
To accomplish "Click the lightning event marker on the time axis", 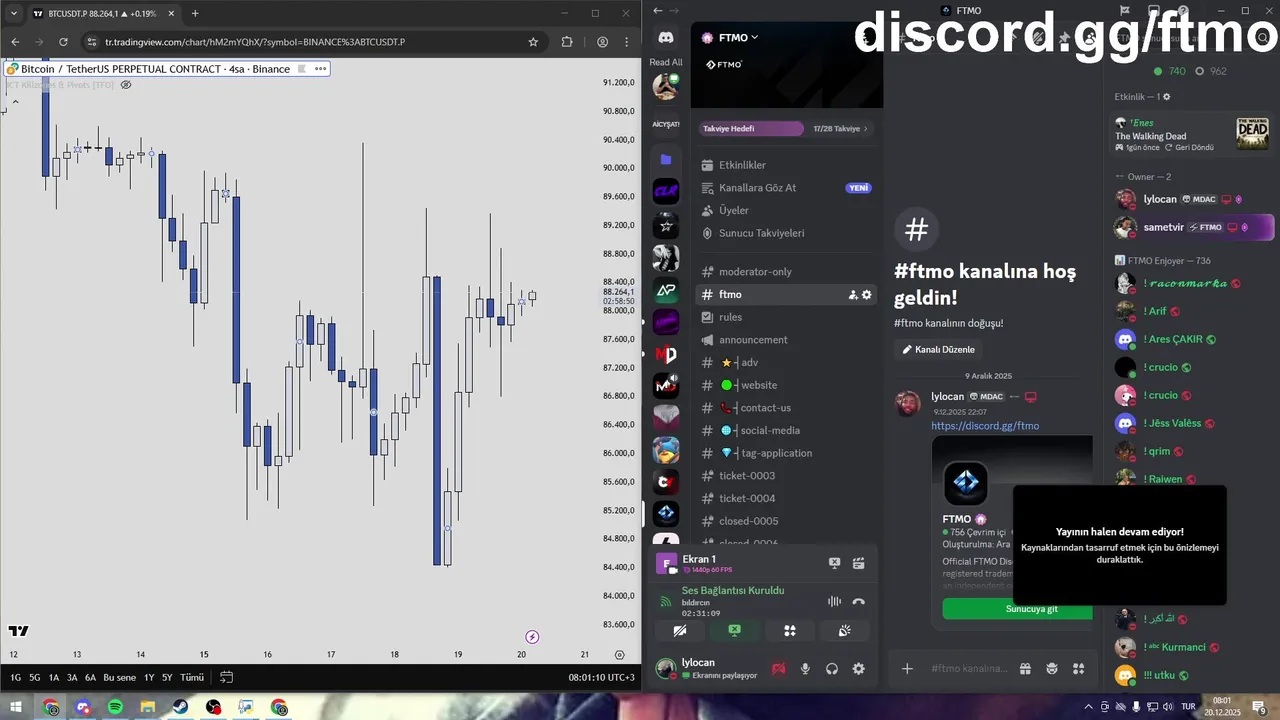I will pyautogui.click(x=532, y=637).
